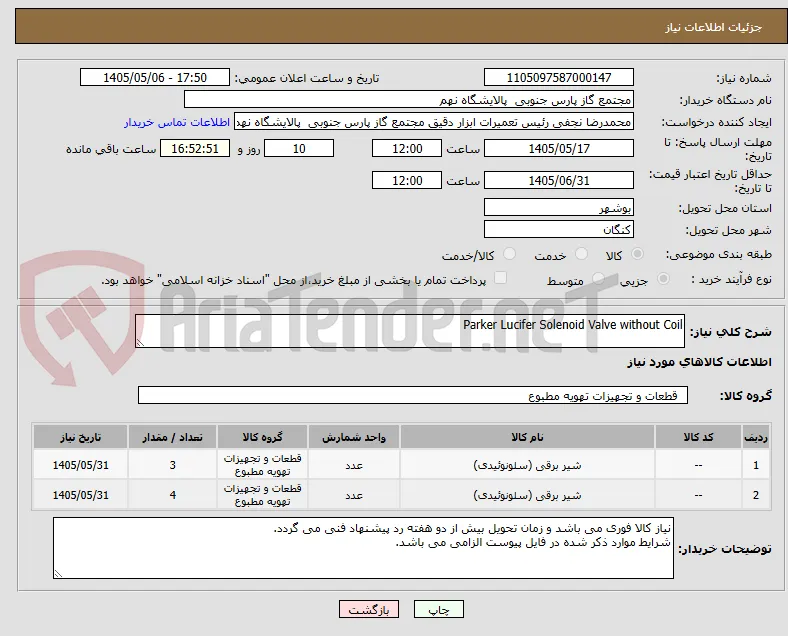Click the buyer notes text area

[x=363, y=548]
